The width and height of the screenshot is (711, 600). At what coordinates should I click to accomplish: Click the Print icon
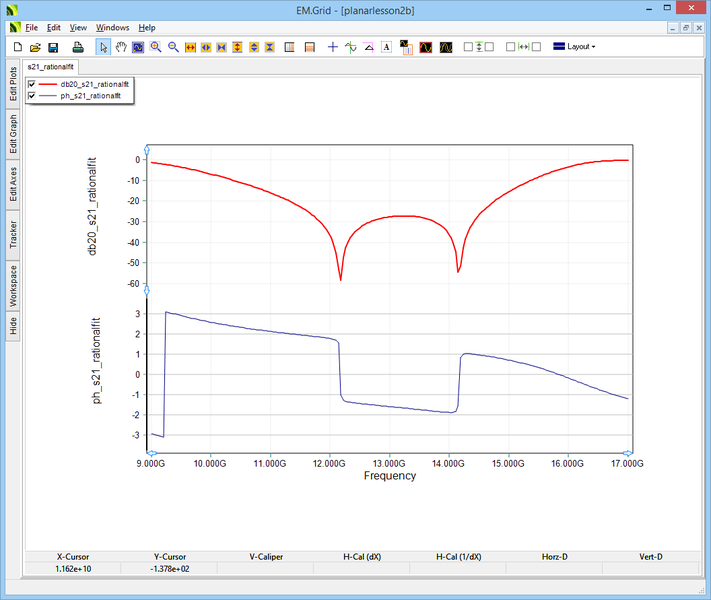(x=78, y=47)
